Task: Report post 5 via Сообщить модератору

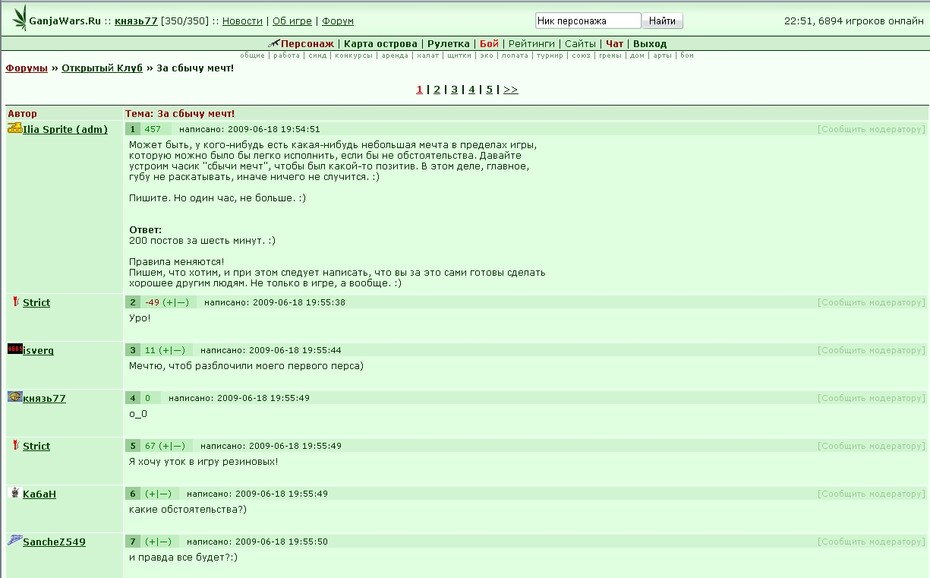Action: pyautogui.click(x=871, y=446)
